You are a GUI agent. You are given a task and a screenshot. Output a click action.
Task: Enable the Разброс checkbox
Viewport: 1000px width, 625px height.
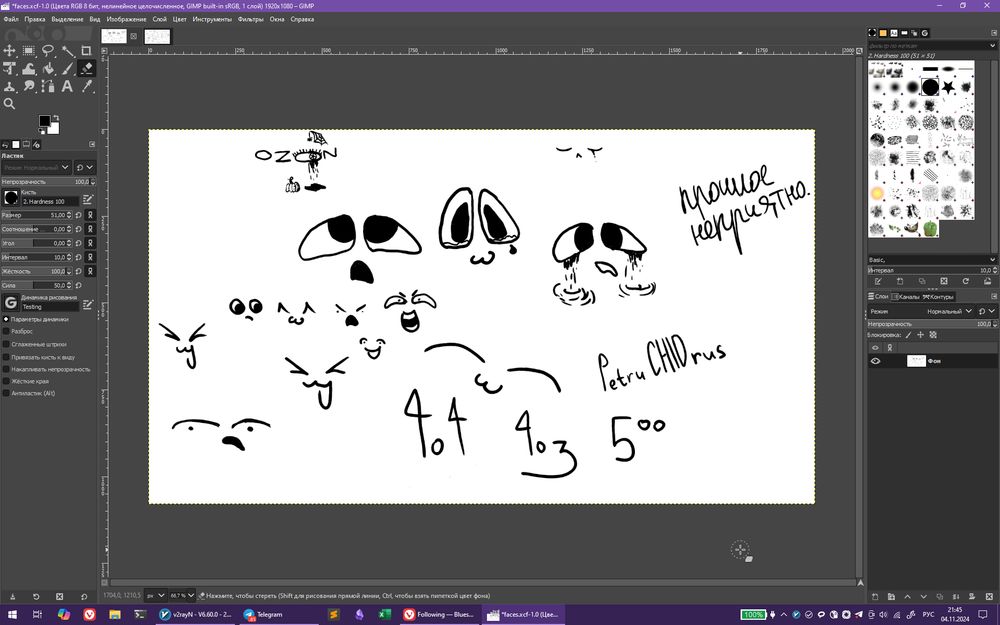tap(6, 331)
